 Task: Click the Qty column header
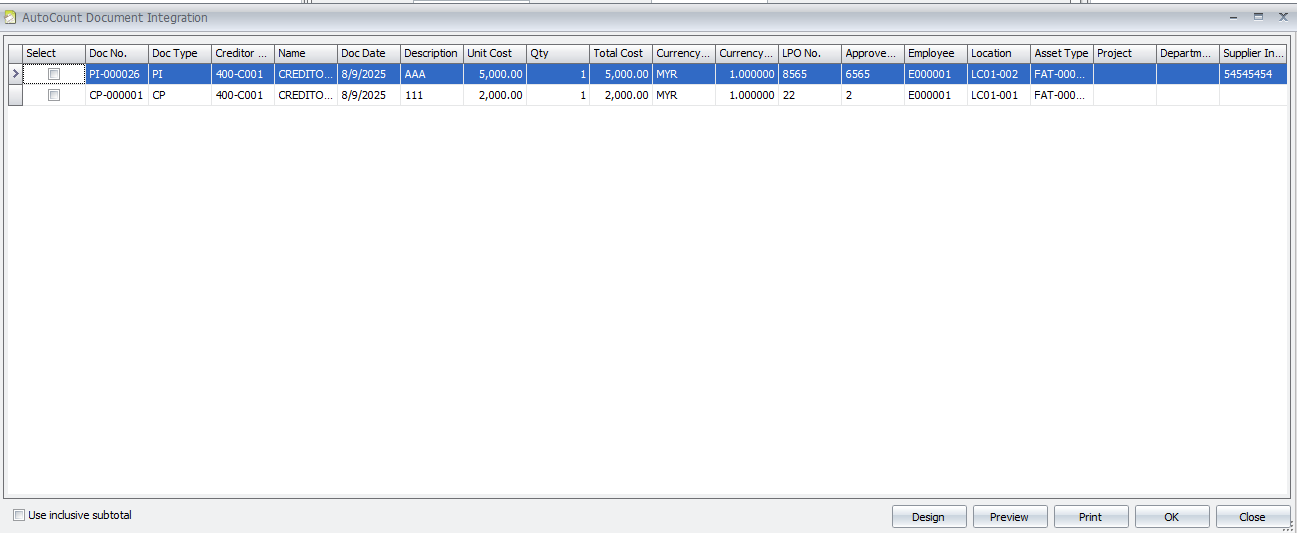[558, 53]
